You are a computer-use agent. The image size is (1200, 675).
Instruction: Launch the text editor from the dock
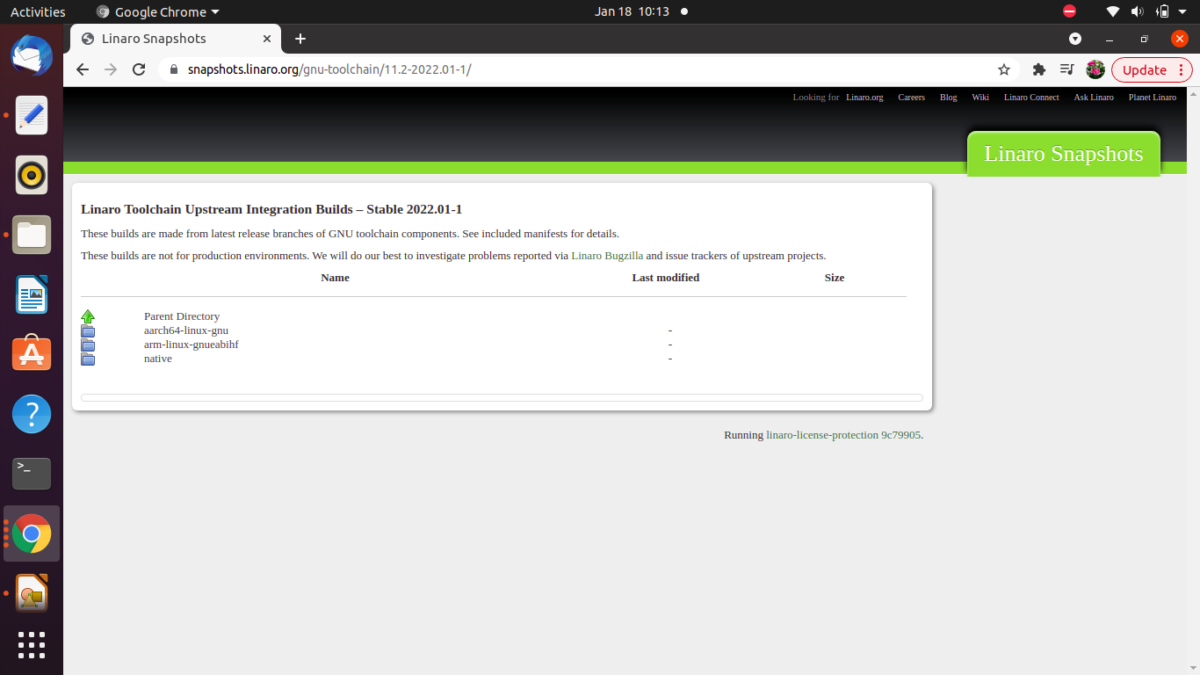click(x=31, y=115)
